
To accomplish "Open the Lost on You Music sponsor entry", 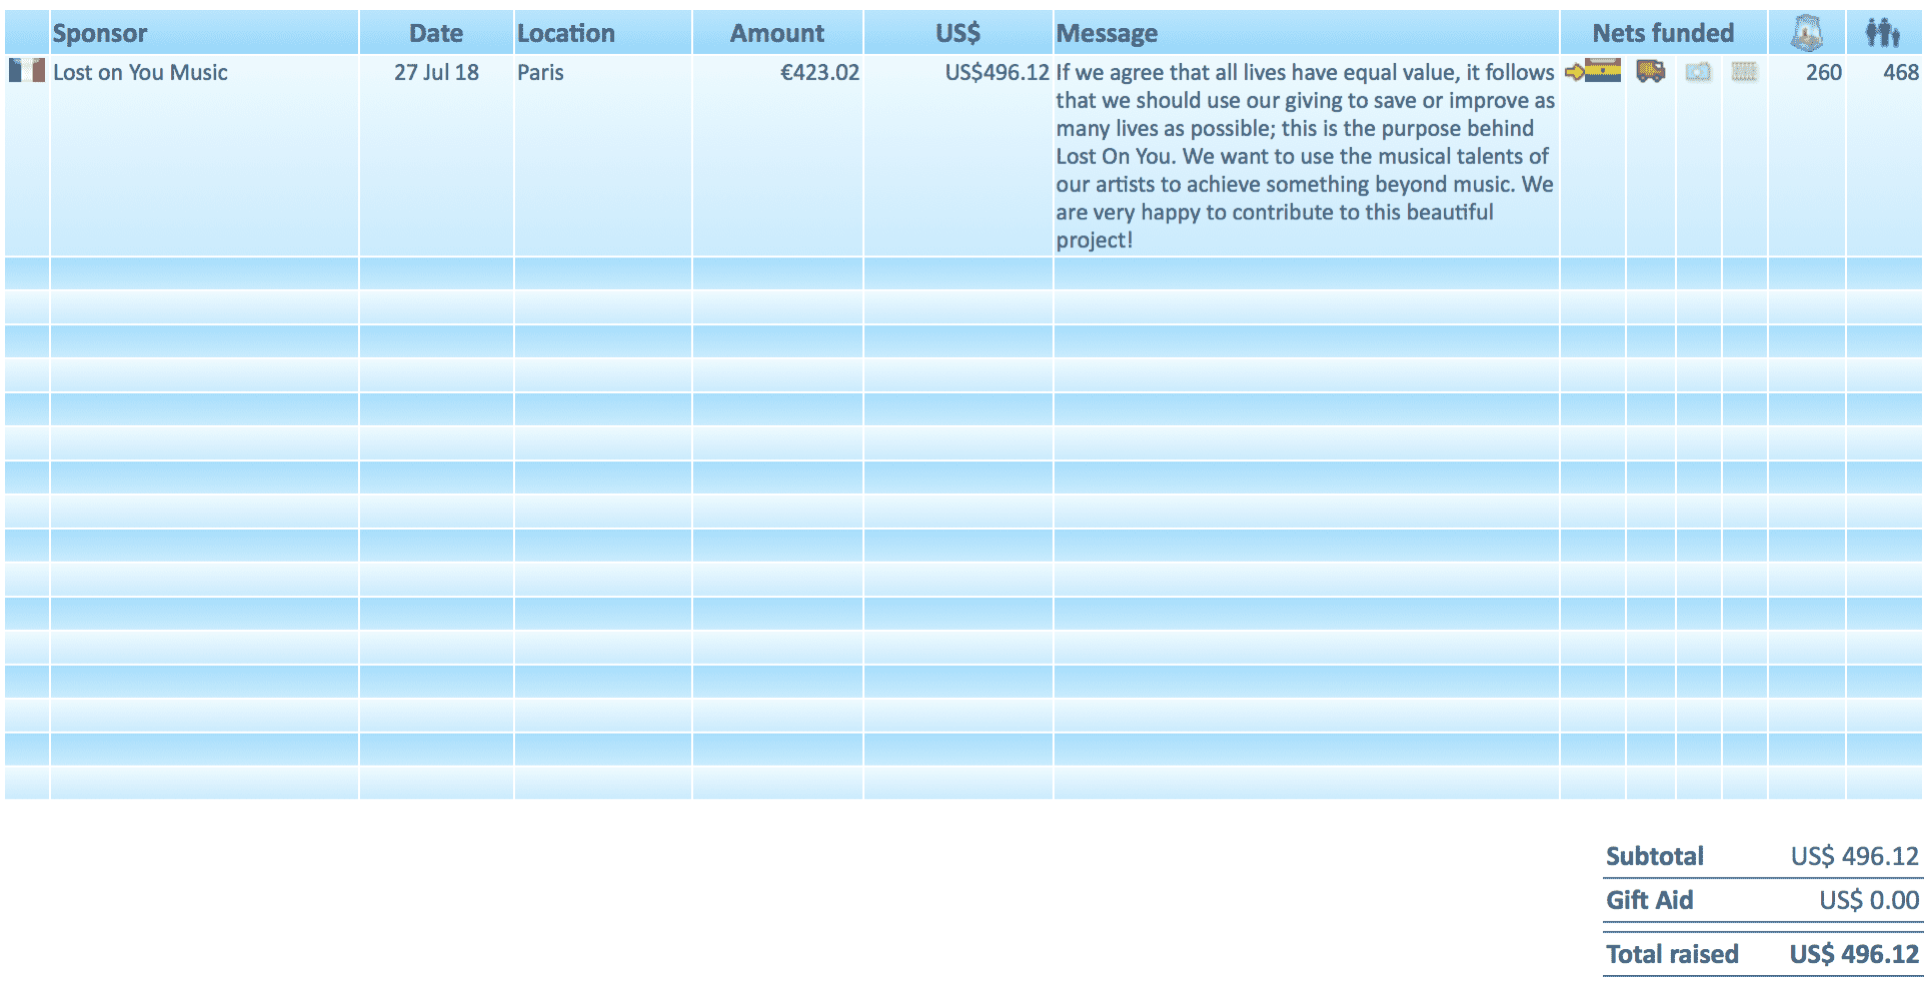I will point(140,72).
